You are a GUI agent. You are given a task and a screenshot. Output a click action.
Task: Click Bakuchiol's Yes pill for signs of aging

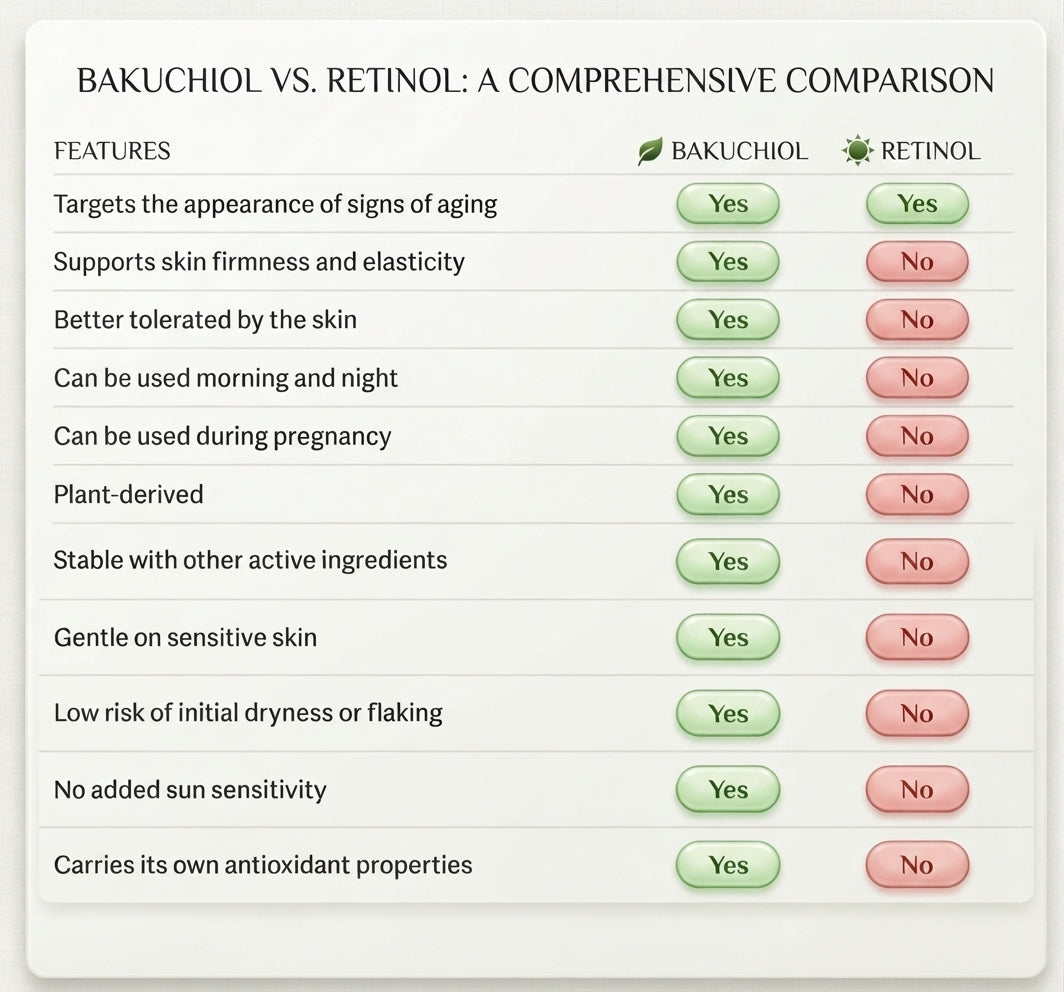point(728,204)
